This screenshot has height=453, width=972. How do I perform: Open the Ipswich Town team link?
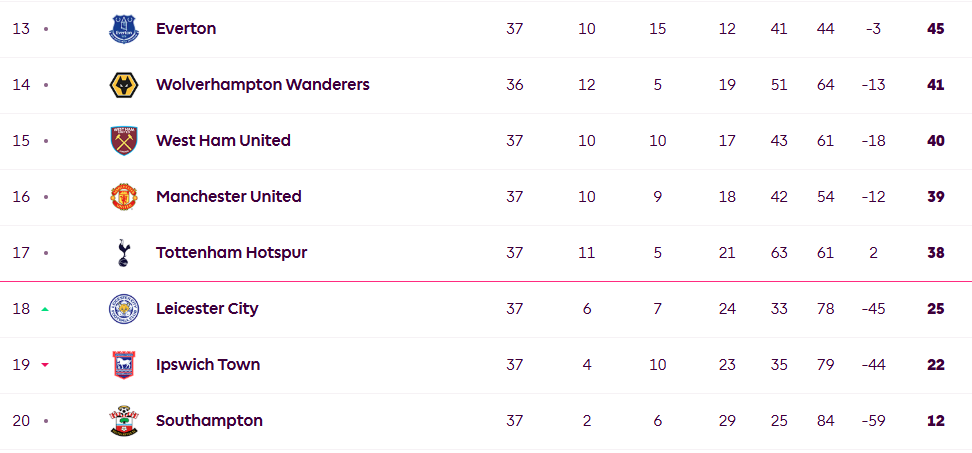(208, 365)
